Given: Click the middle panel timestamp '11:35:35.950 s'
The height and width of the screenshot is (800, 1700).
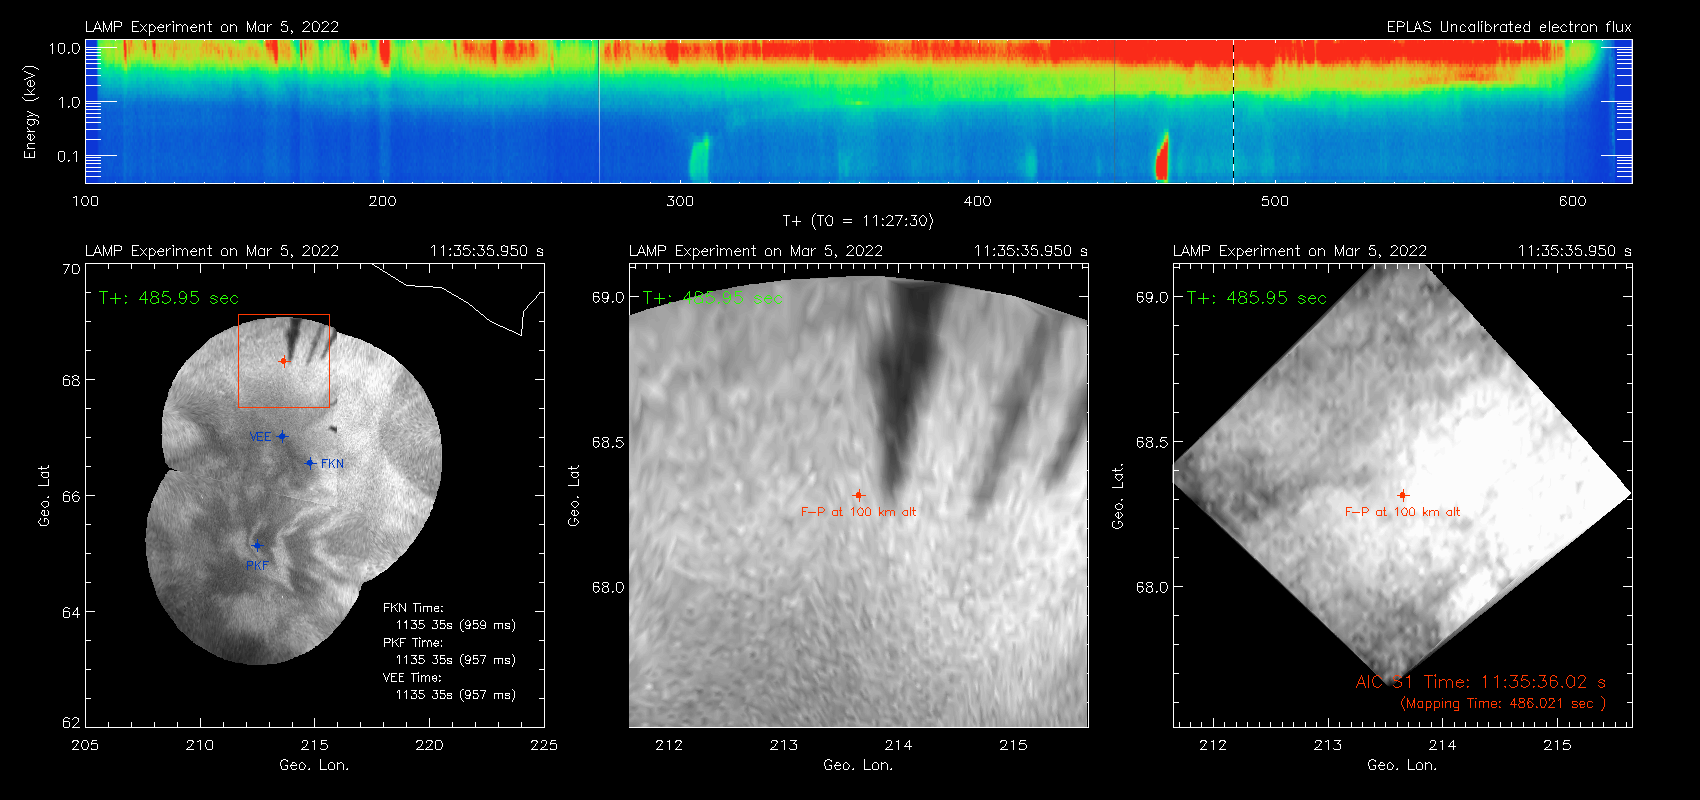Looking at the screenshot, I should [x=1031, y=251].
